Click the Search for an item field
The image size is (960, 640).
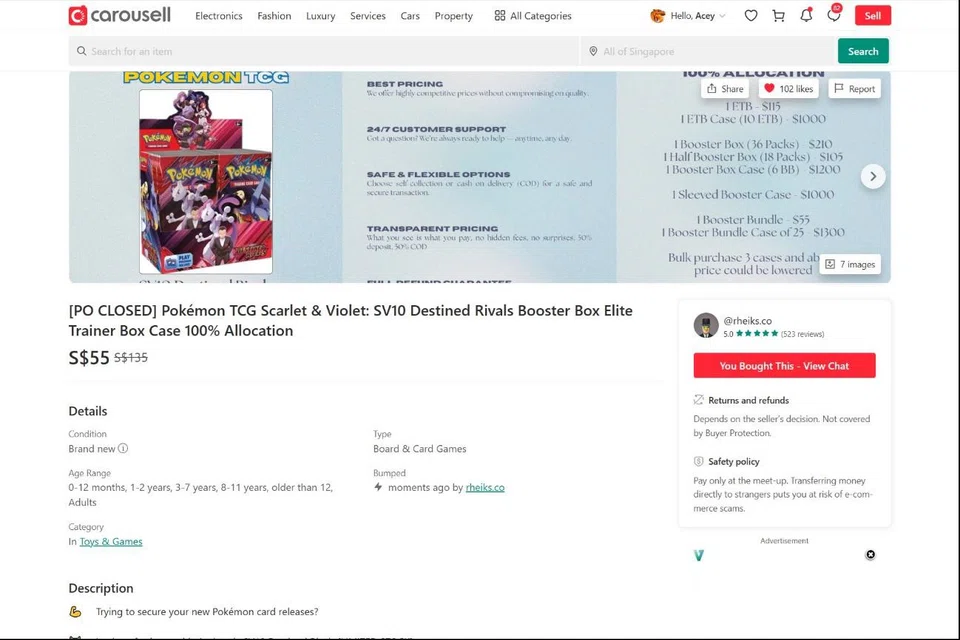324,51
